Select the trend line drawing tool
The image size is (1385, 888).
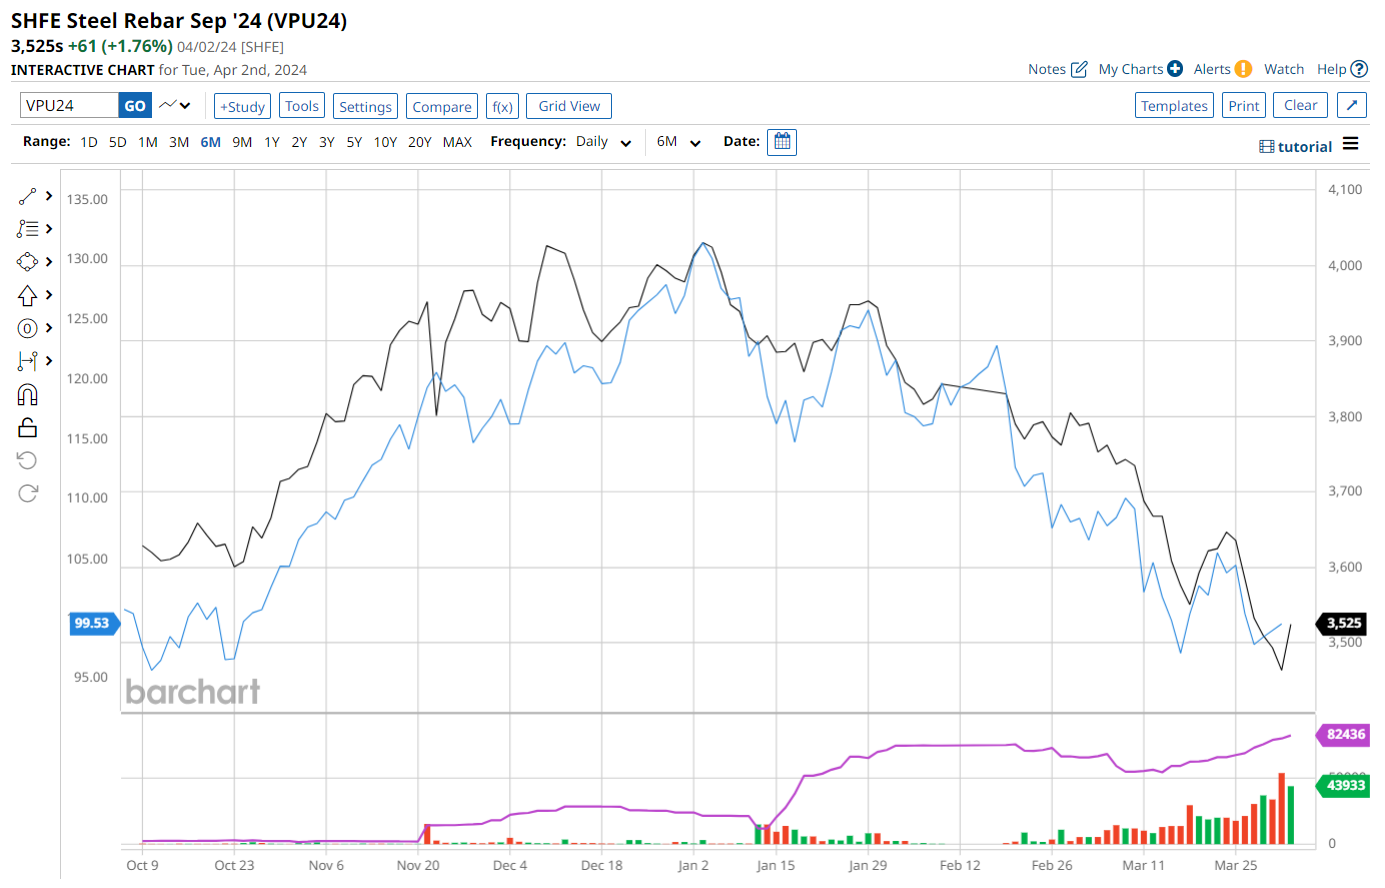[27, 196]
